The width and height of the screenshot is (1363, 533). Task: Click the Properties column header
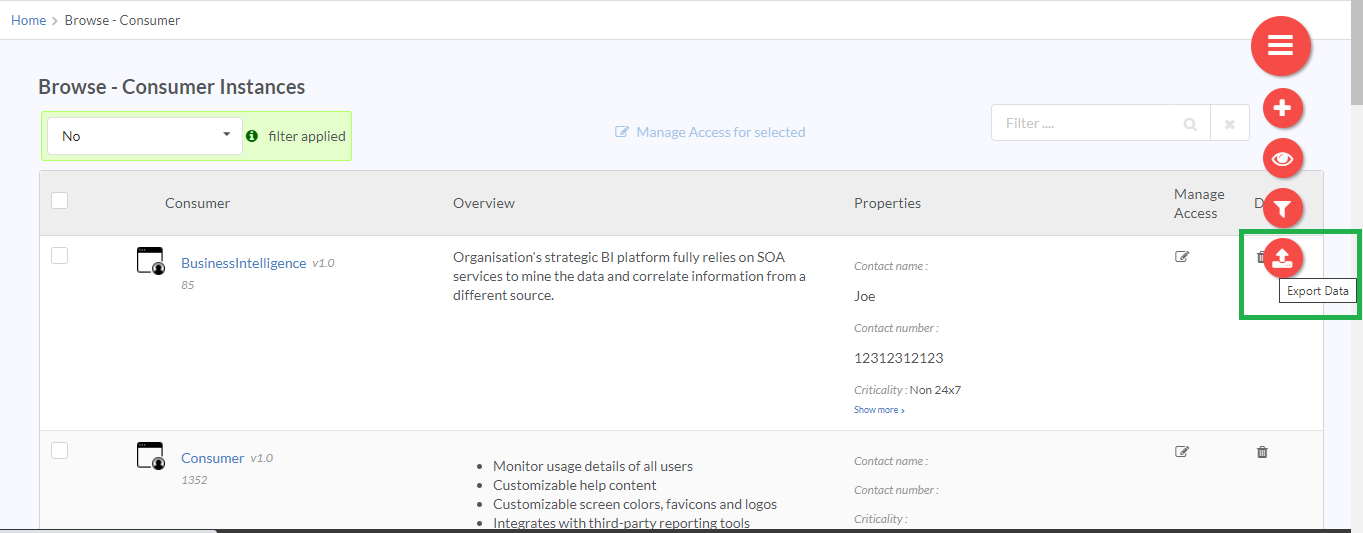(887, 203)
